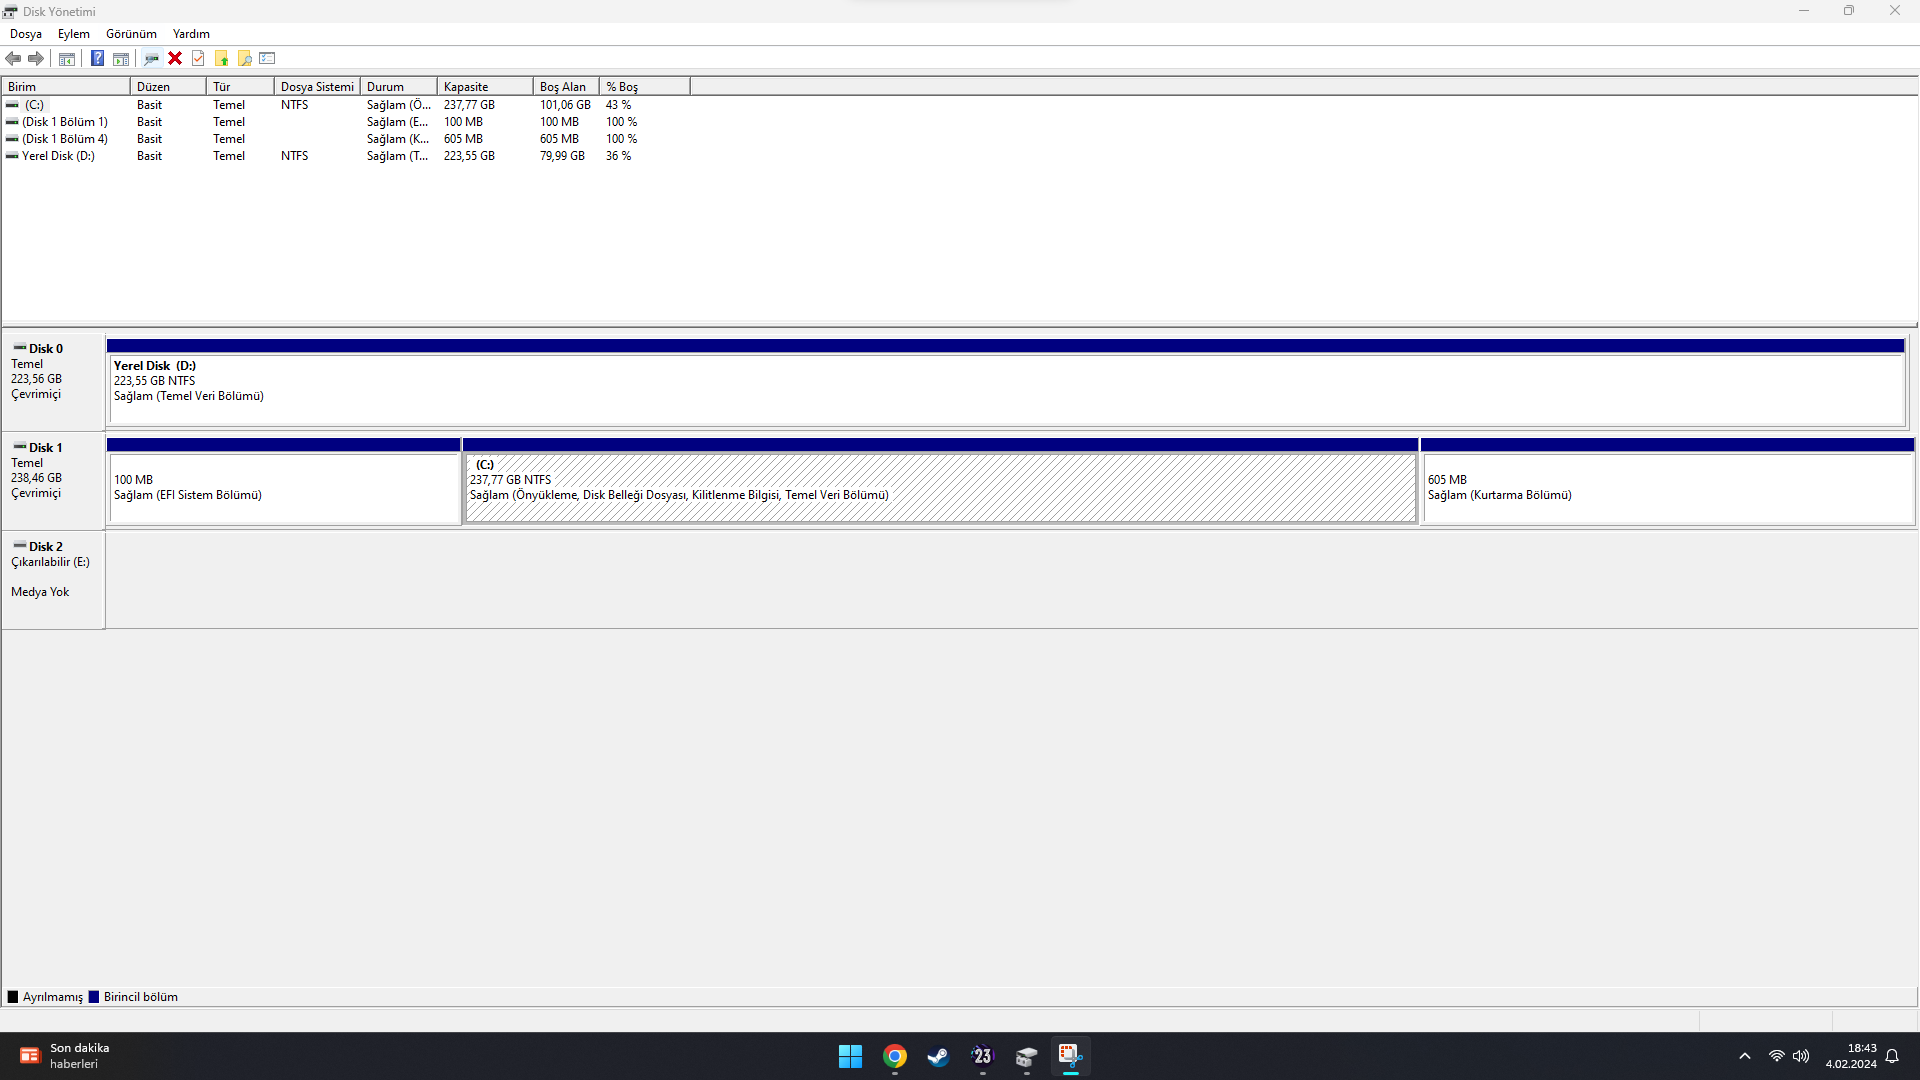Click the folder with green arrow icon
The image size is (1920, 1080).
click(221, 58)
